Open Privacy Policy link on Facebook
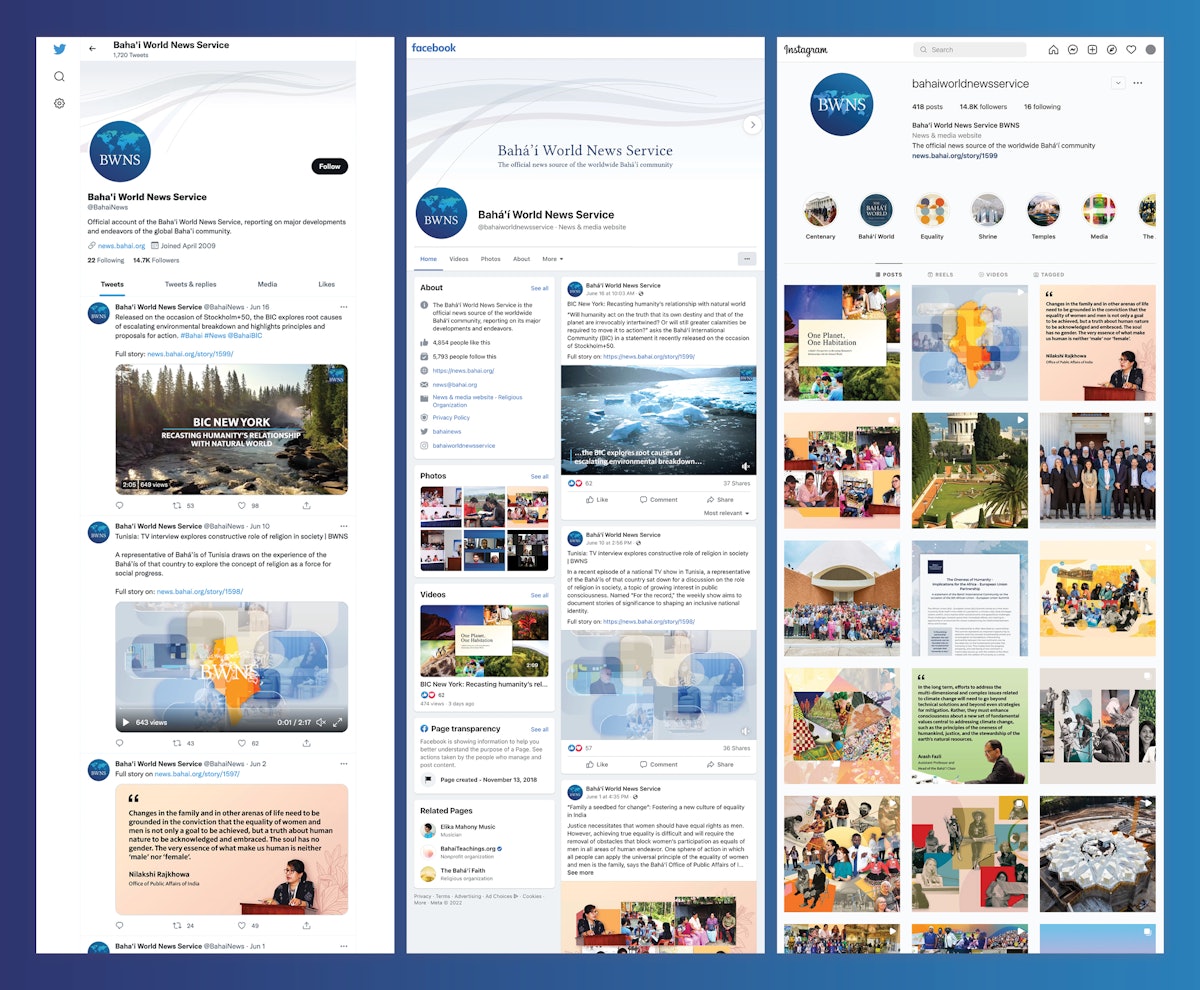This screenshot has height=990, width=1200. [x=451, y=417]
